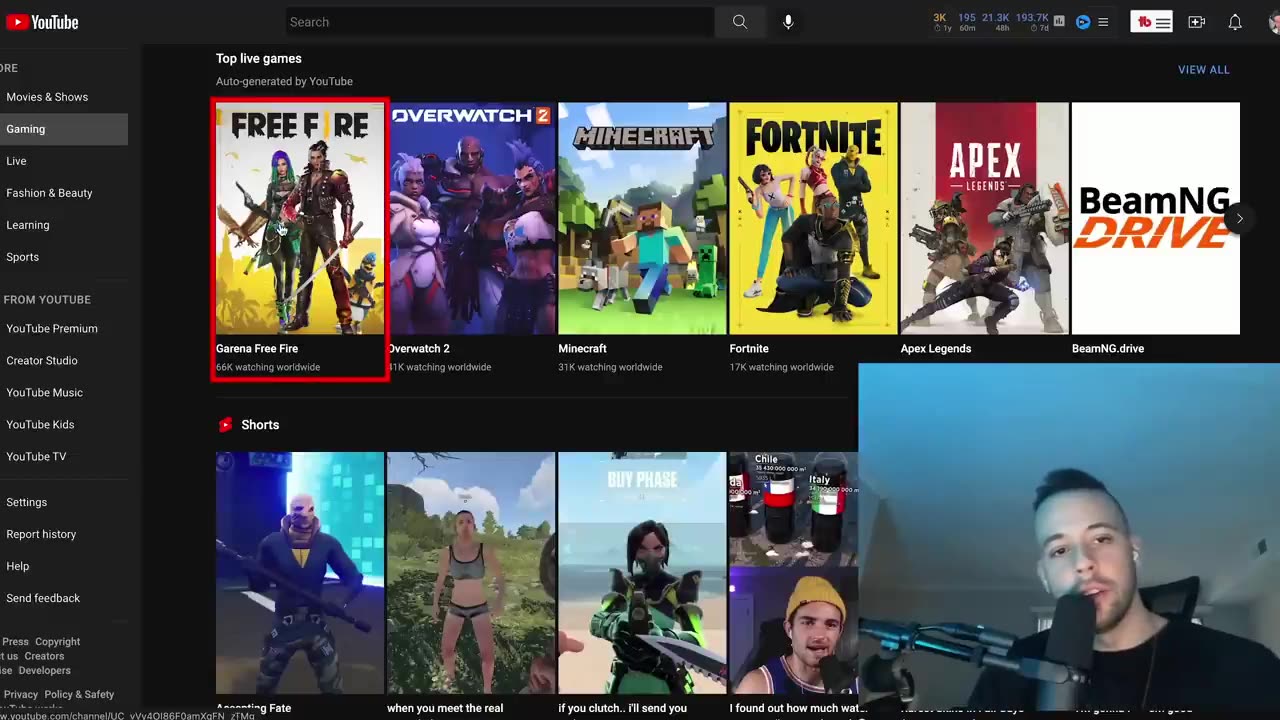Click the Creators footer link
Screen dimensions: 1280x720
pyautogui.click(x=44, y=656)
